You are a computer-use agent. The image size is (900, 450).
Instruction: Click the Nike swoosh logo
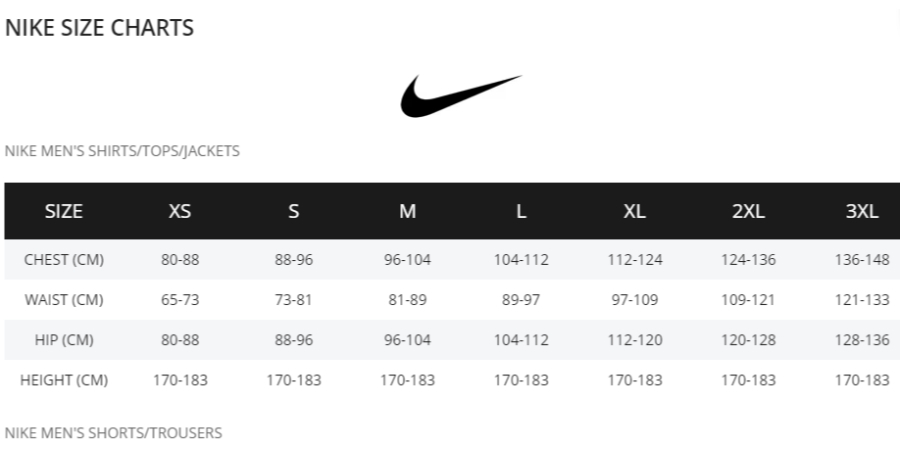(461, 96)
